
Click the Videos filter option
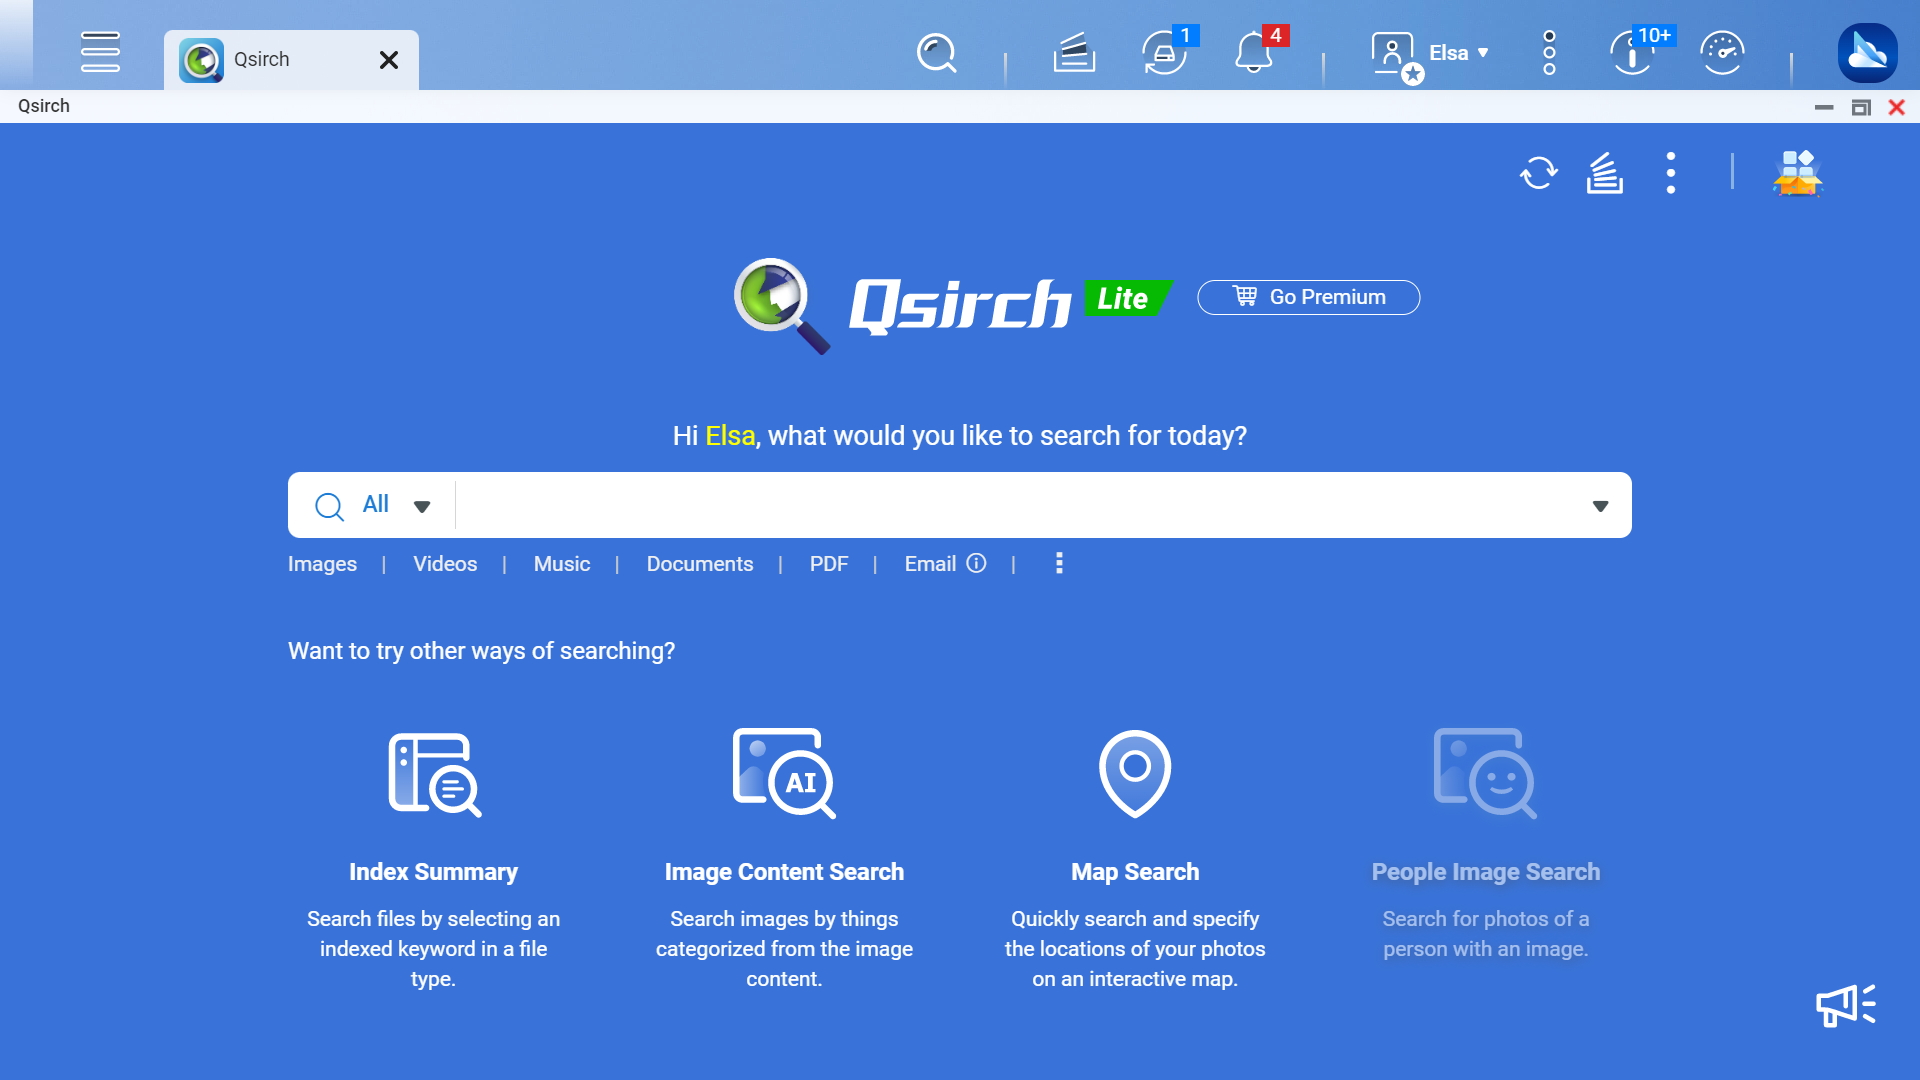click(x=444, y=563)
